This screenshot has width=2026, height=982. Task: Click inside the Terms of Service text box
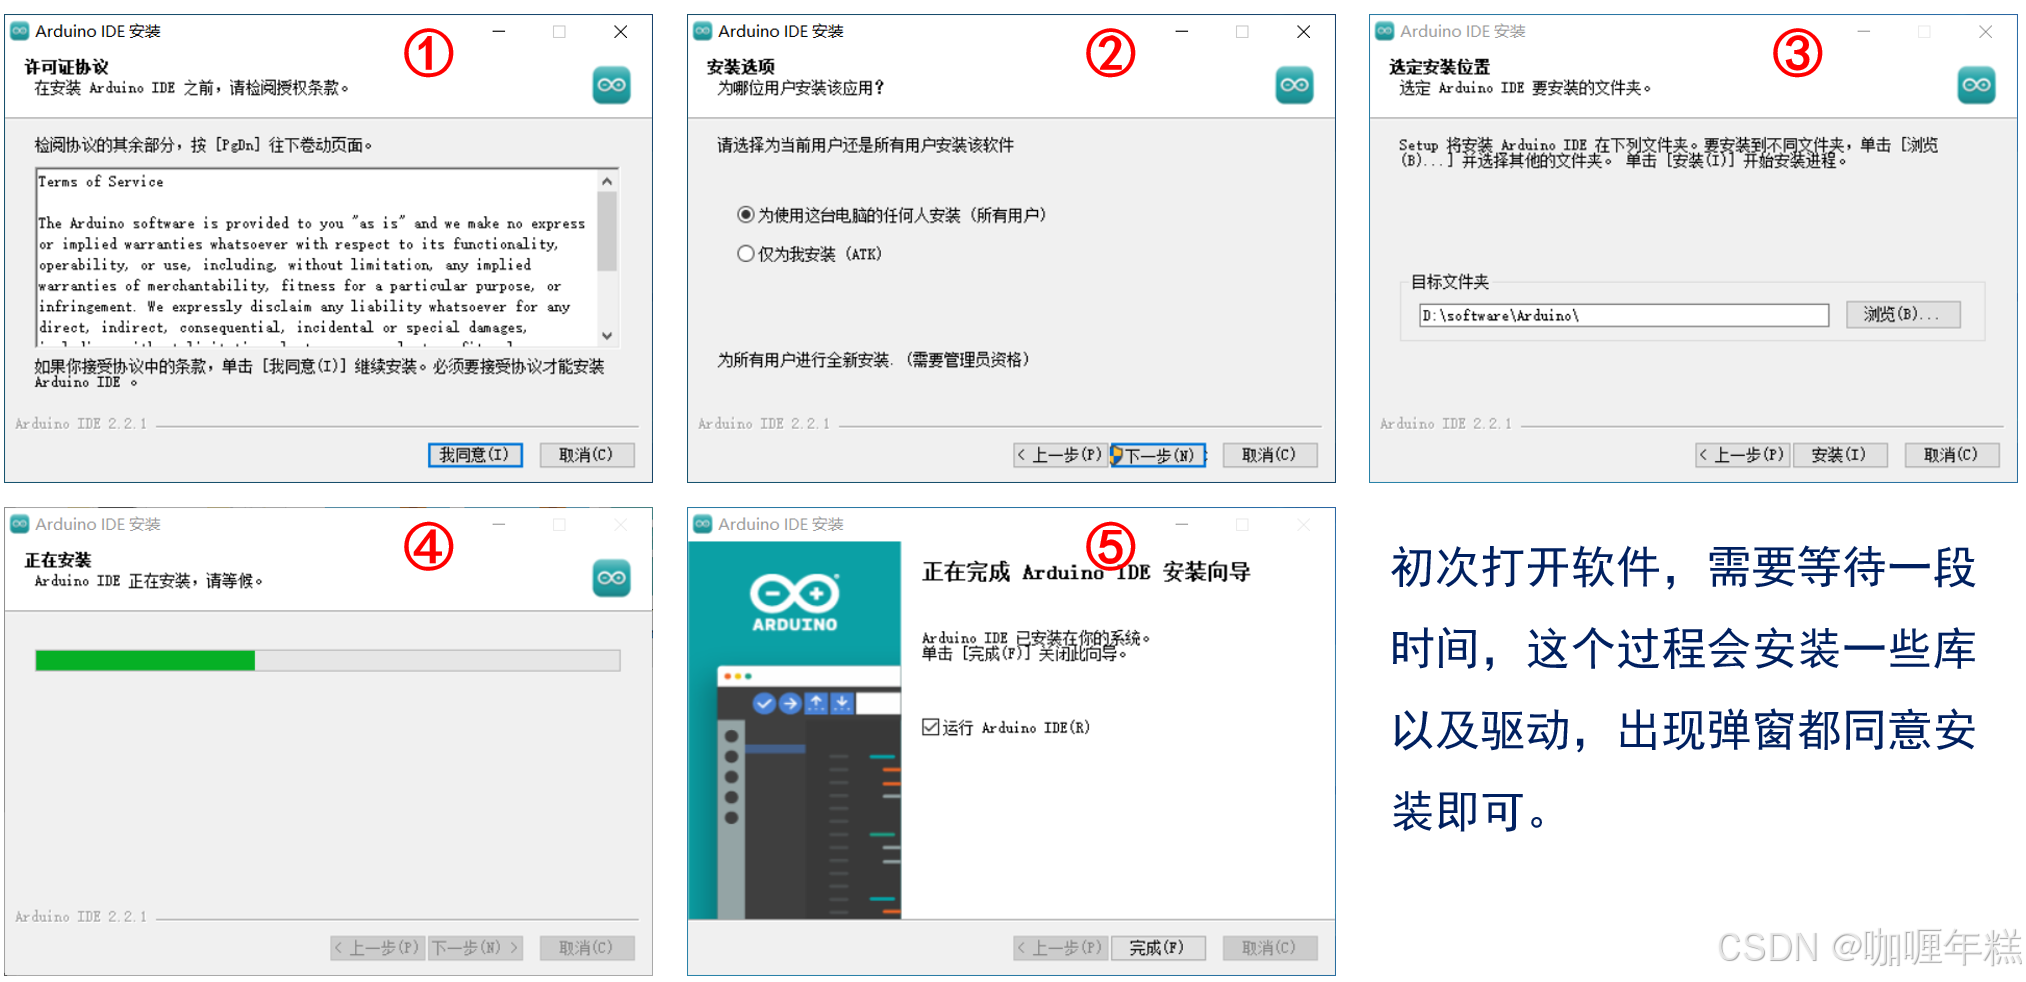pyautogui.click(x=317, y=258)
